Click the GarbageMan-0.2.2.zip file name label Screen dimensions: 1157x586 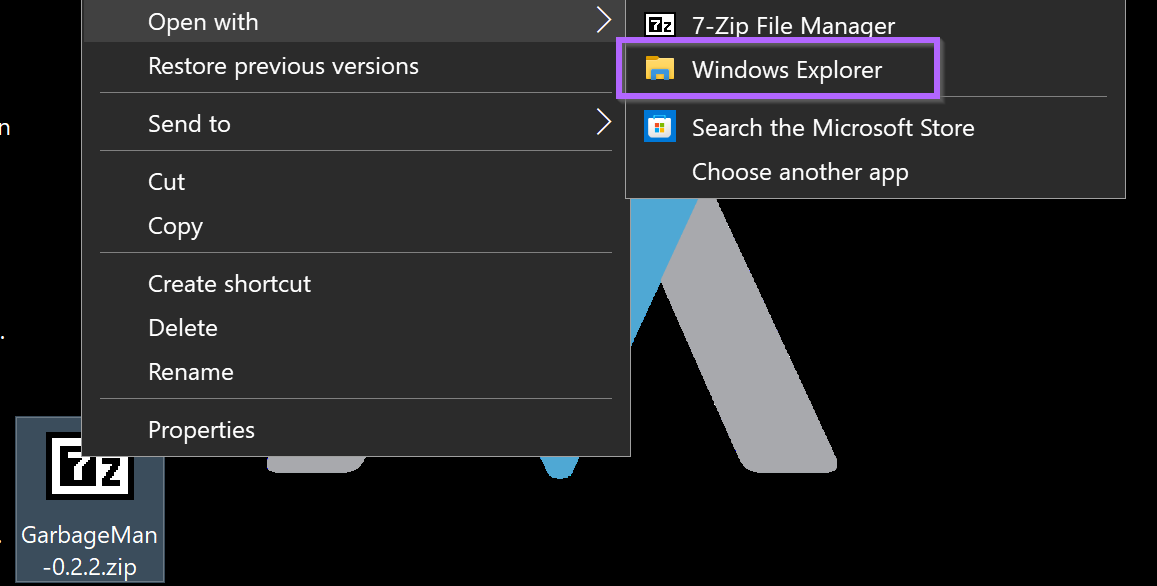(x=89, y=551)
